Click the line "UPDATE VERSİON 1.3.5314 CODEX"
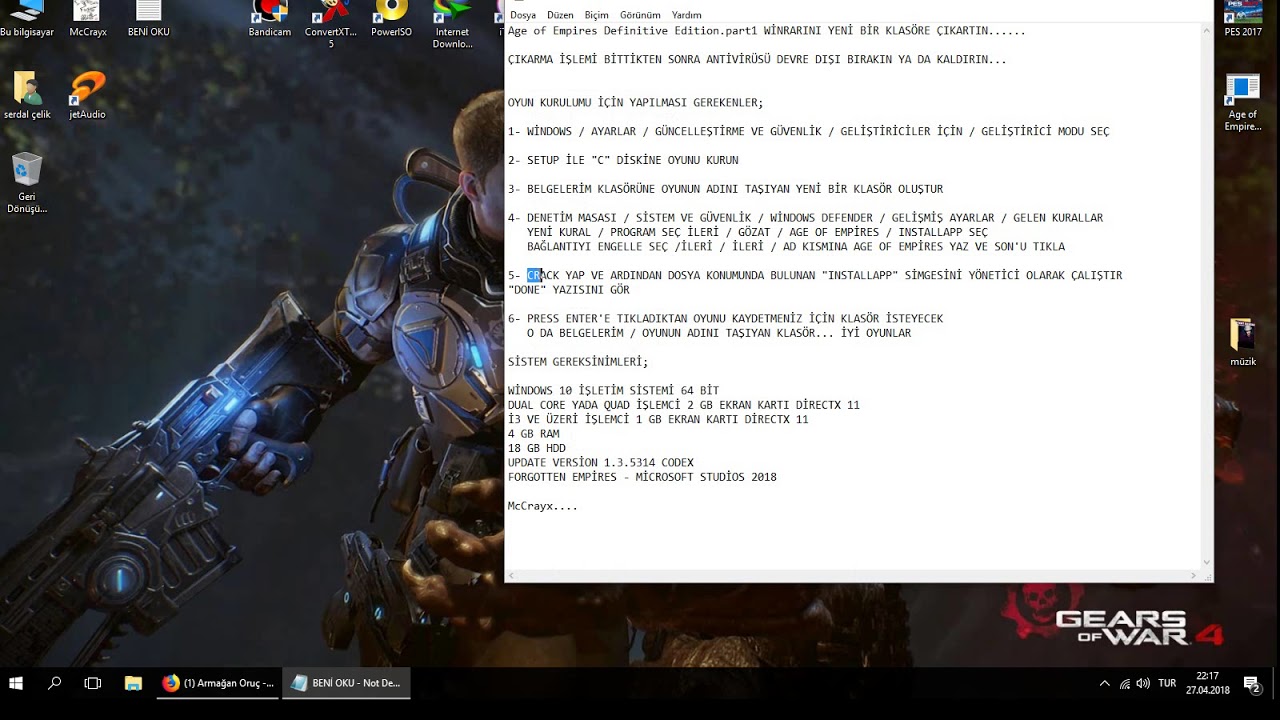The width and height of the screenshot is (1280, 720). coord(600,463)
